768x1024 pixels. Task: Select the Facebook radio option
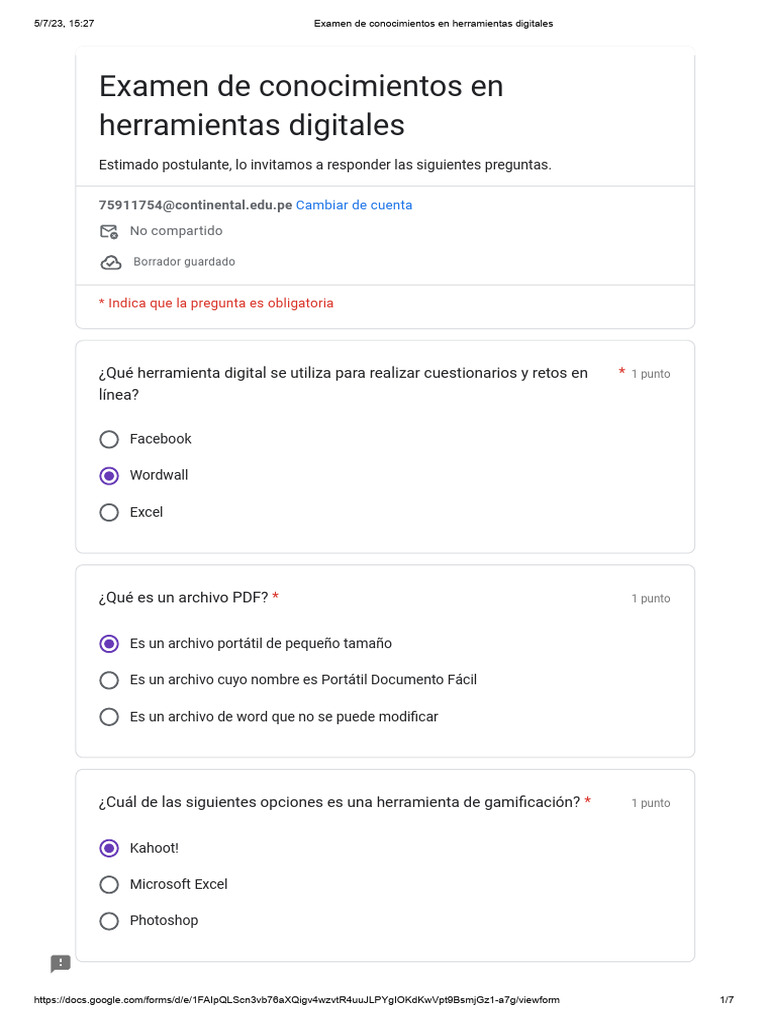(110, 439)
